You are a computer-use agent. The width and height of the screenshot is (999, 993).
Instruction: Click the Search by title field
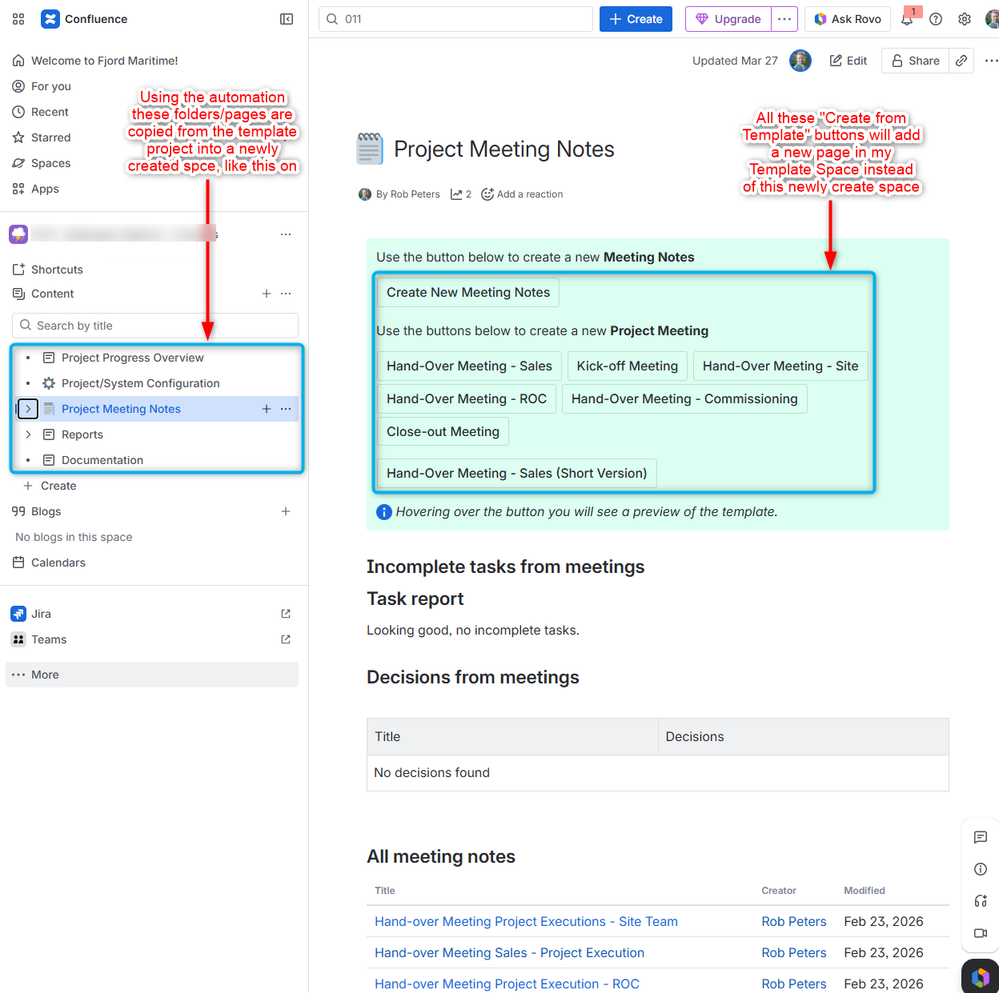pos(155,325)
